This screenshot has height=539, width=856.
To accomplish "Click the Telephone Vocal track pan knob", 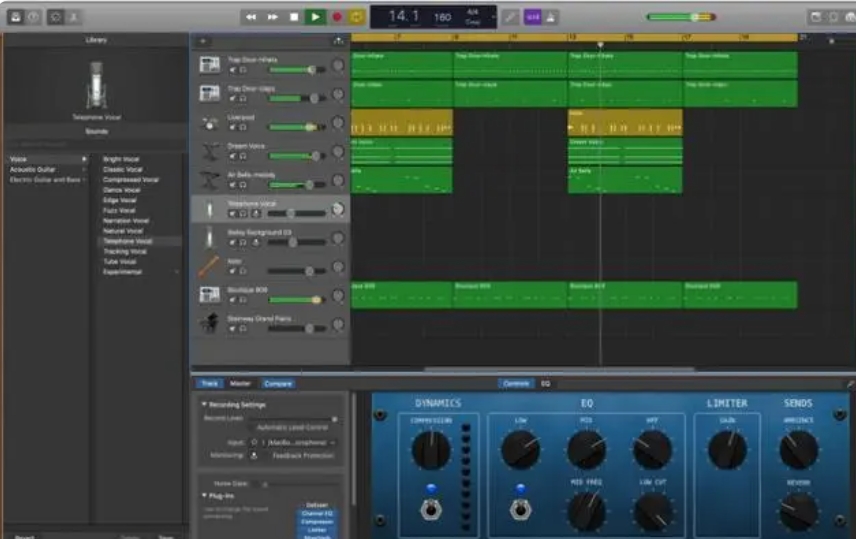I will 338,209.
